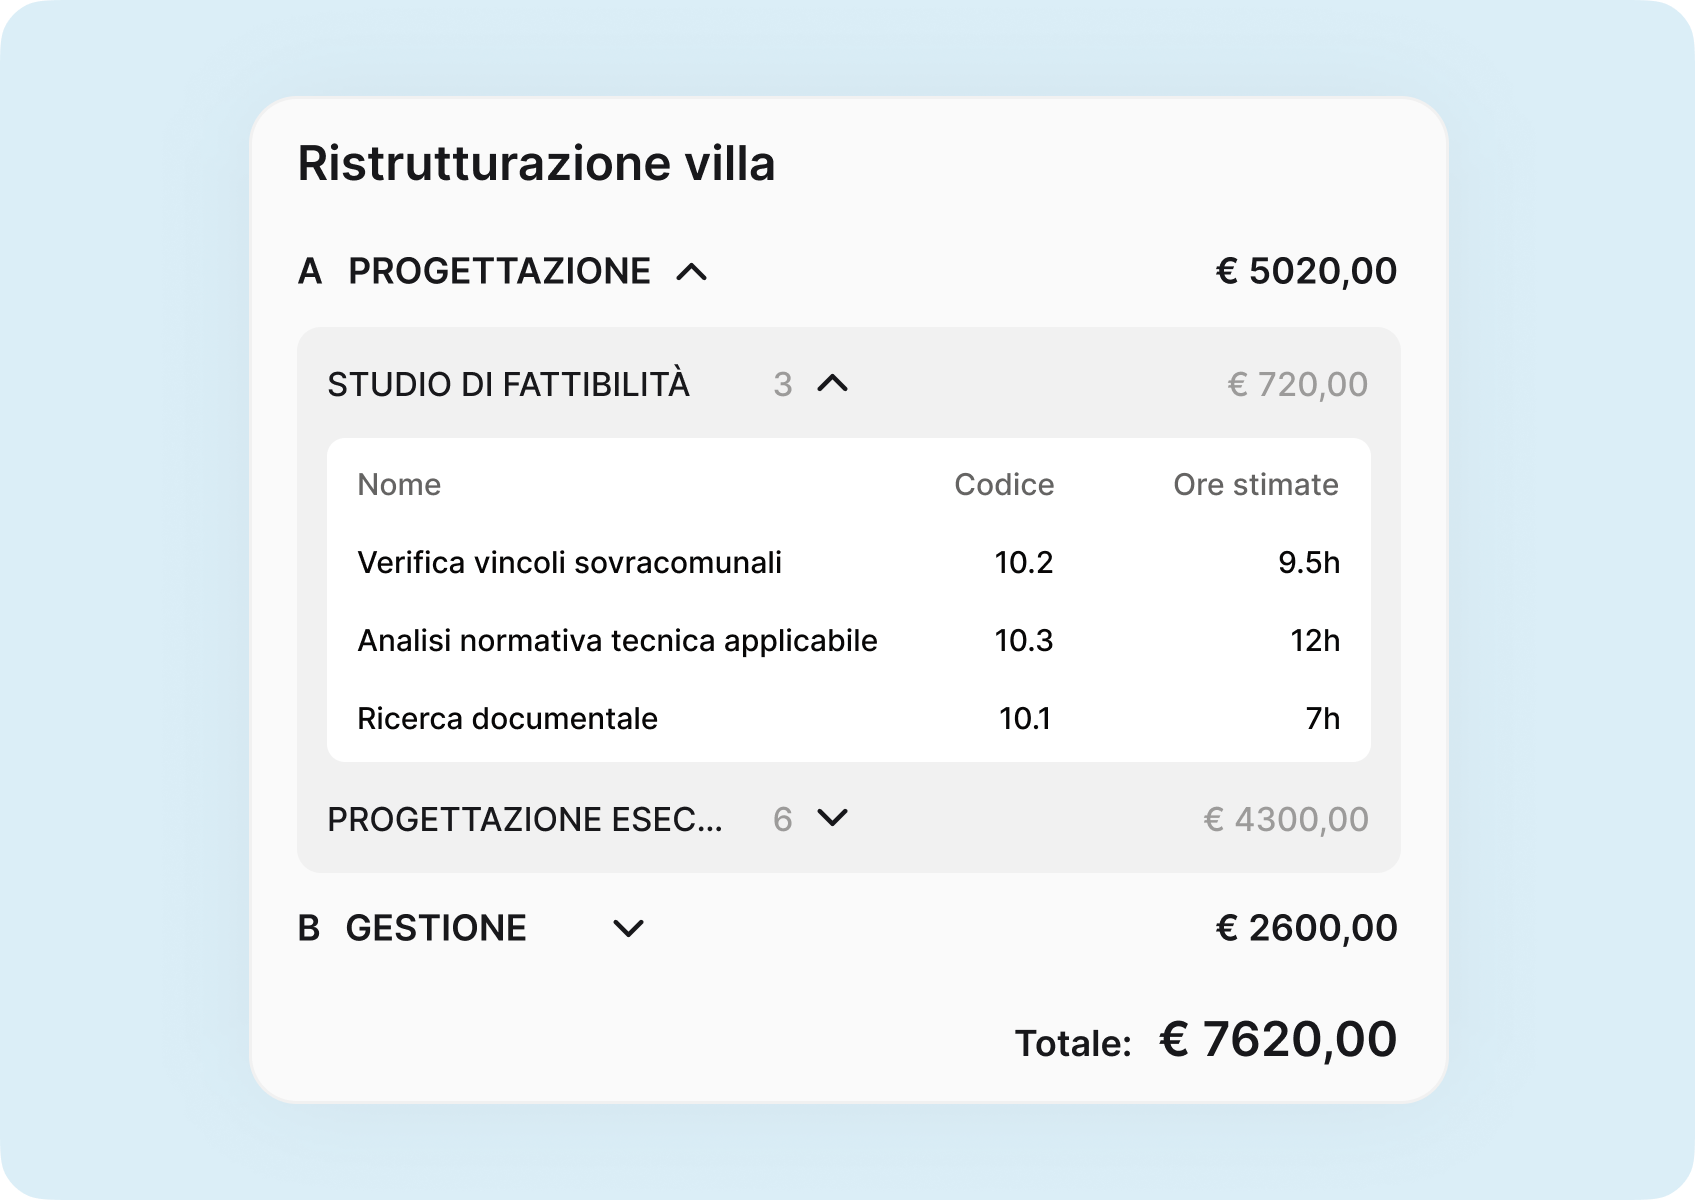This screenshot has width=1695, height=1200.
Task: Click the GESTIONE section heading
Action: [x=436, y=929]
